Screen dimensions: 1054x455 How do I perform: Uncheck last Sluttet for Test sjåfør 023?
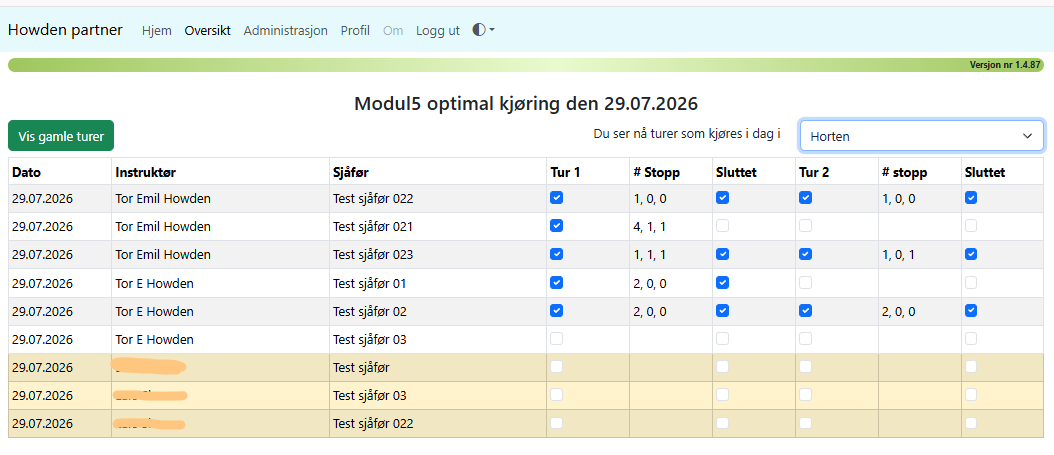(x=971, y=255)
